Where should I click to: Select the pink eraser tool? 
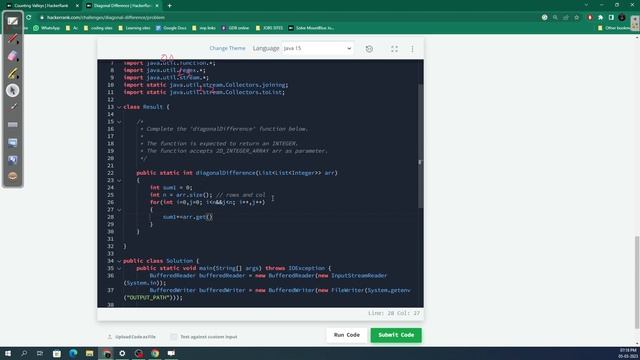[13, 56]
